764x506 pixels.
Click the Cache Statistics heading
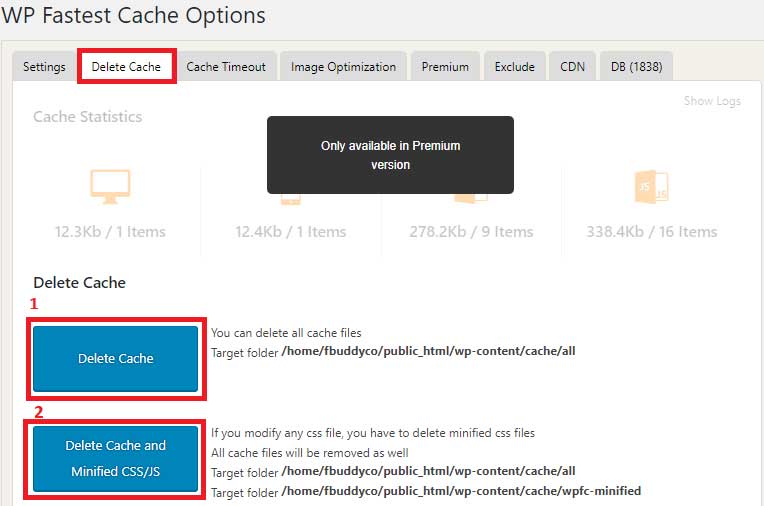pyautogui.click(x=88, y=117)
